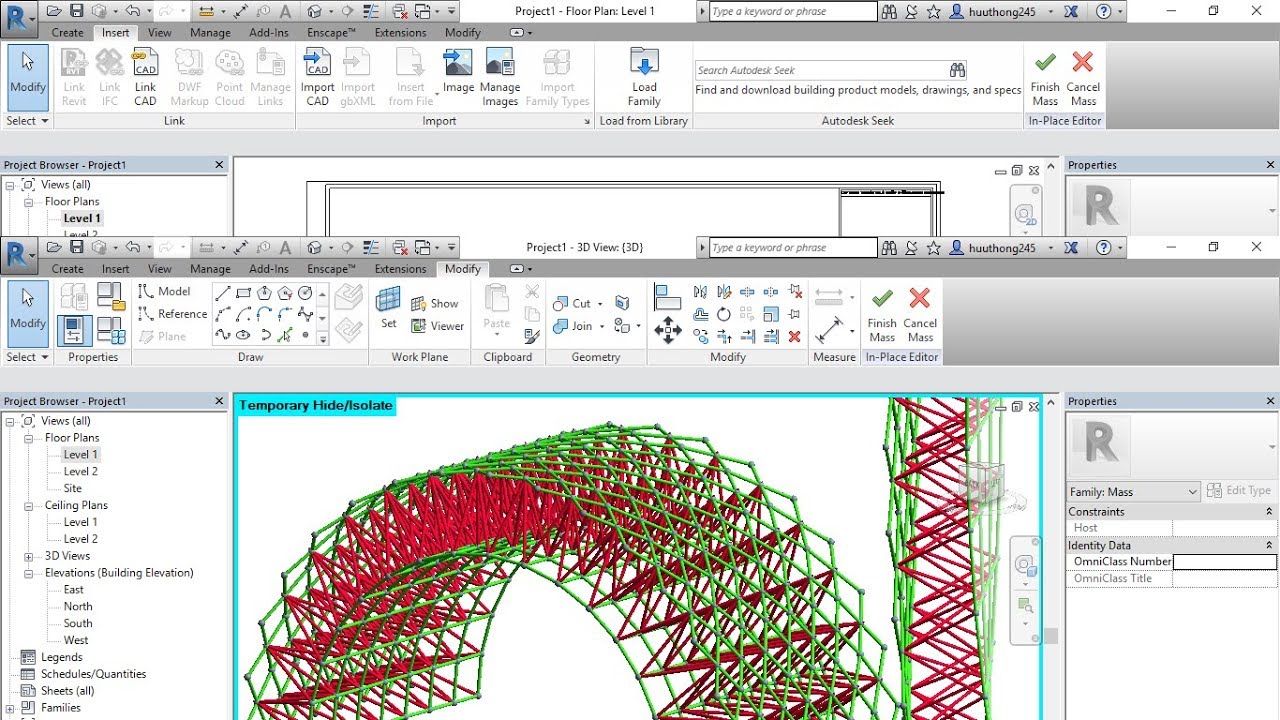Viewport: 1280px width, 720px height.
Task: Click Finish Mass in lower Modify ribbon
Action: [x=882, y=314]
